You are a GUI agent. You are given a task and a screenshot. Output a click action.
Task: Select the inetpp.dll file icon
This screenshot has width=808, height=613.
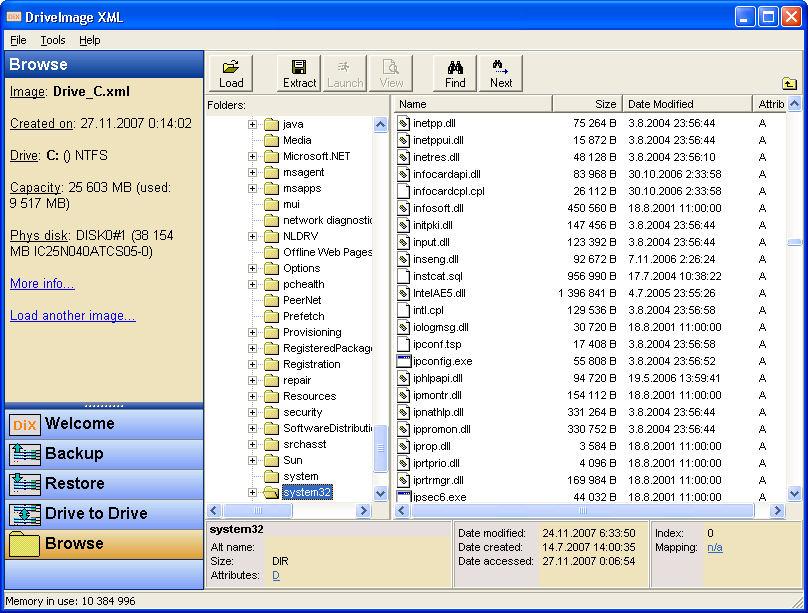click(x=403, y=123)
